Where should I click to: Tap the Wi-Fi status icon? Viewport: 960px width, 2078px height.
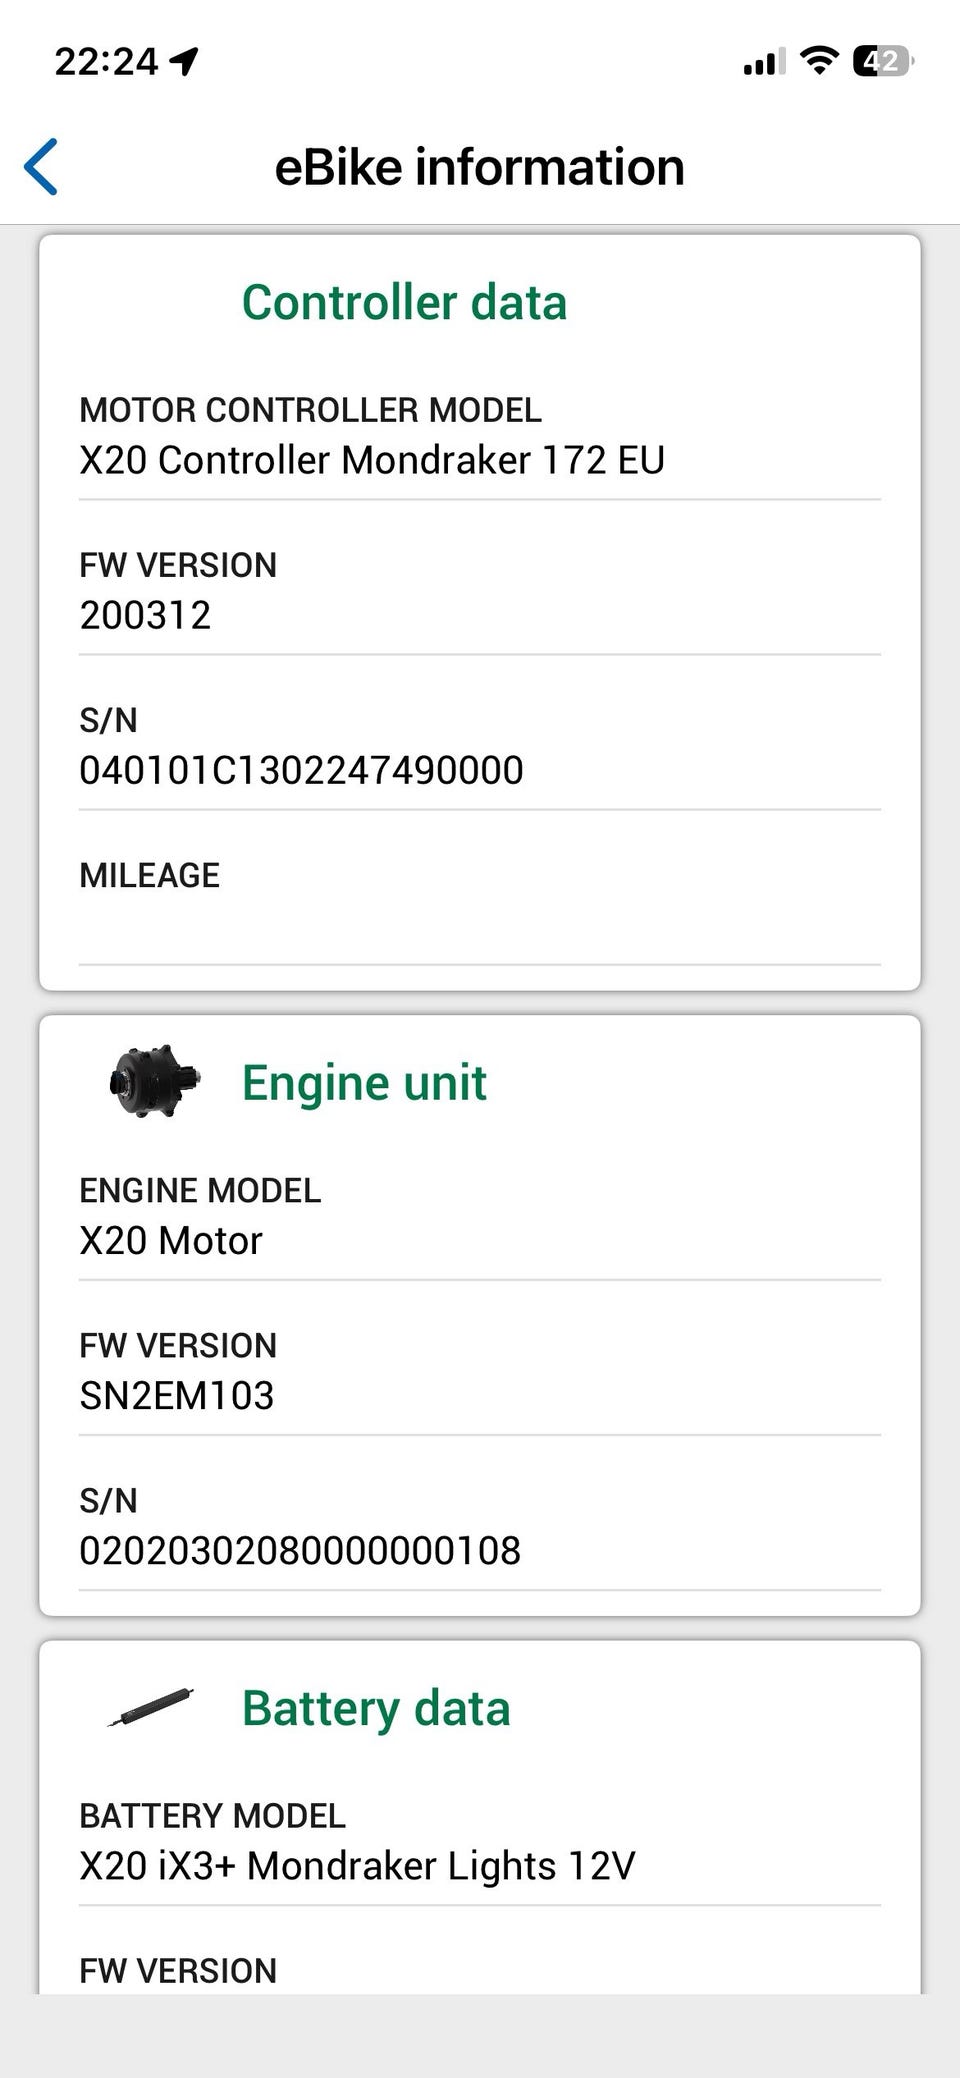pos(819,61)
